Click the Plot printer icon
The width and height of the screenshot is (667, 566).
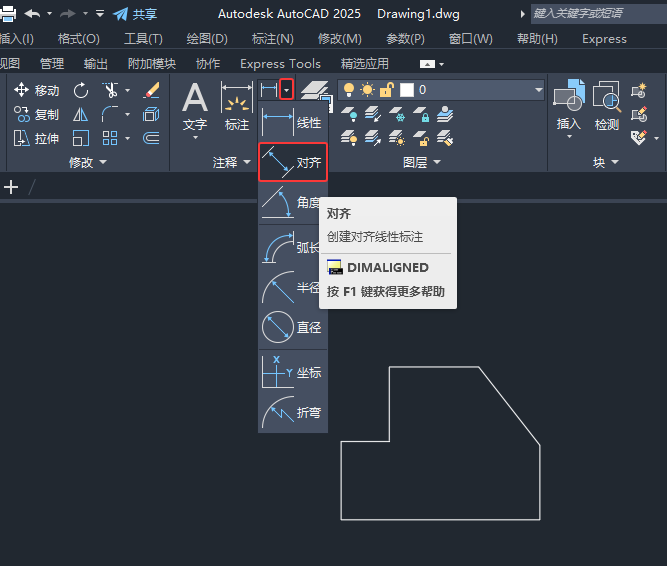(x=8, y=14)
